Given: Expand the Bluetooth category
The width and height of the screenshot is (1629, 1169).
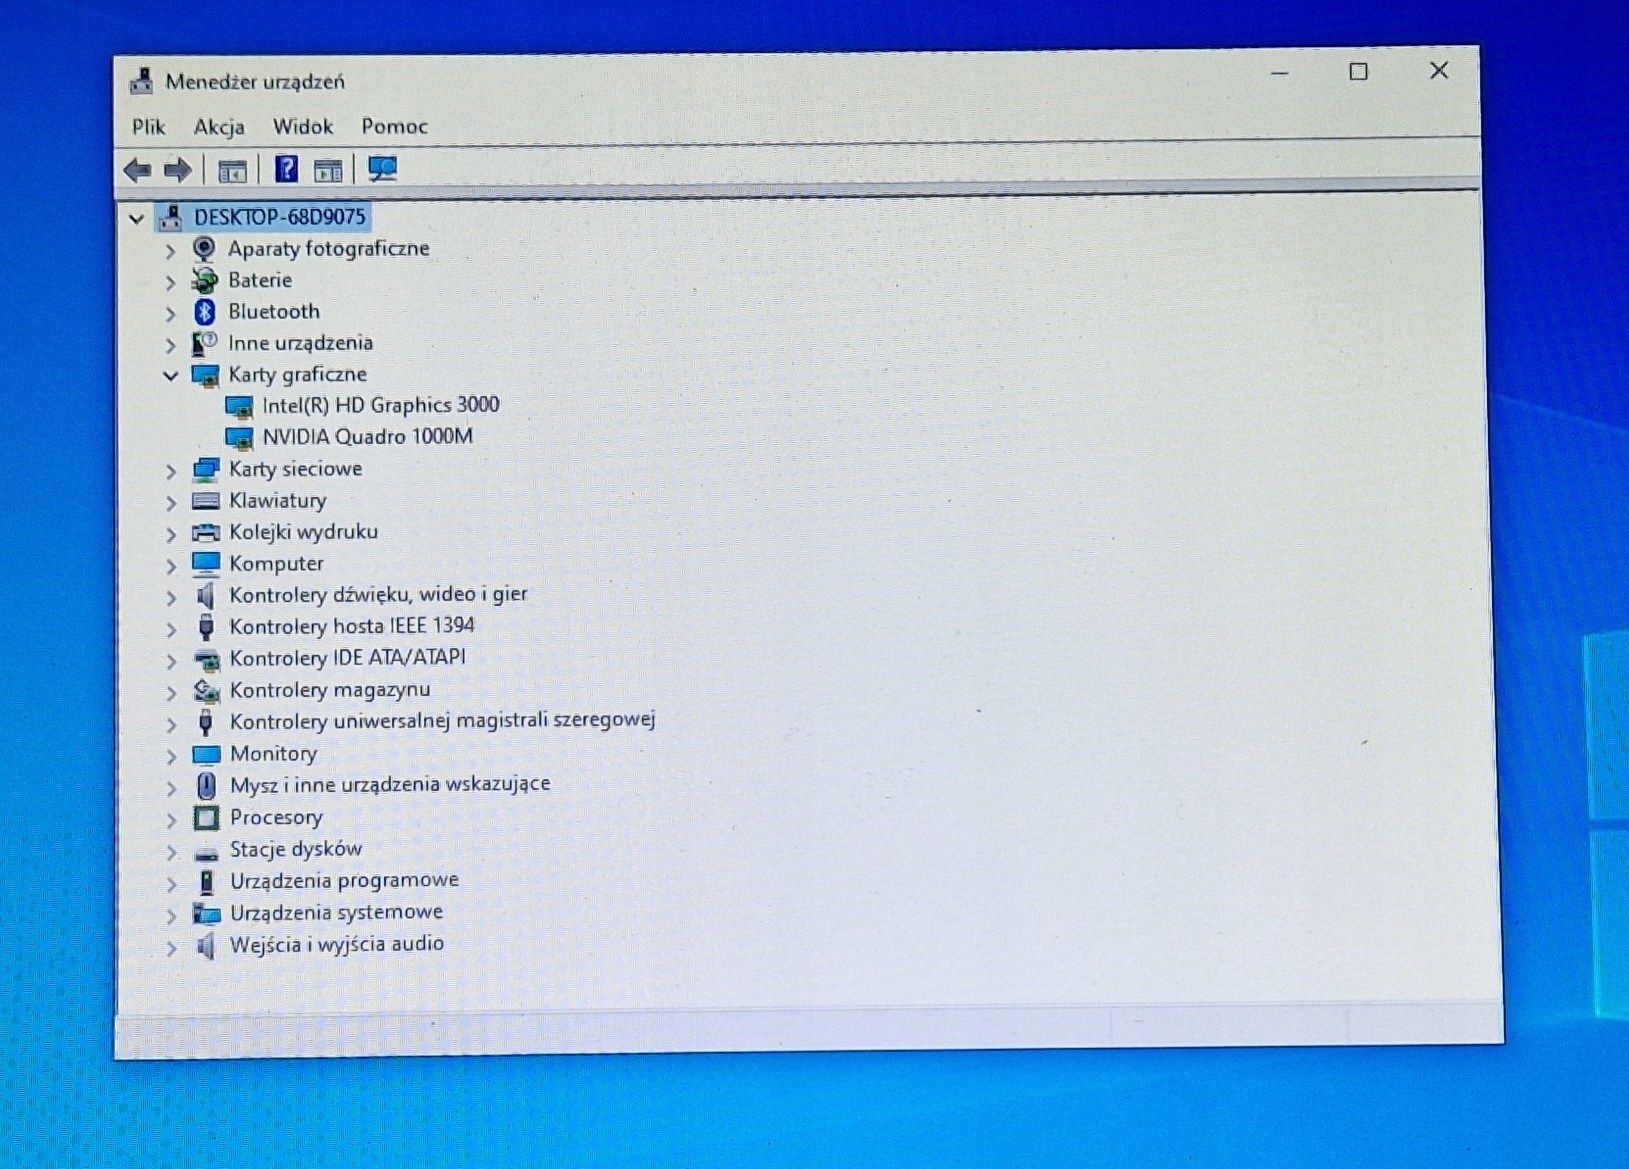Looking at the screenshot, I should click(x=171, y=313).
